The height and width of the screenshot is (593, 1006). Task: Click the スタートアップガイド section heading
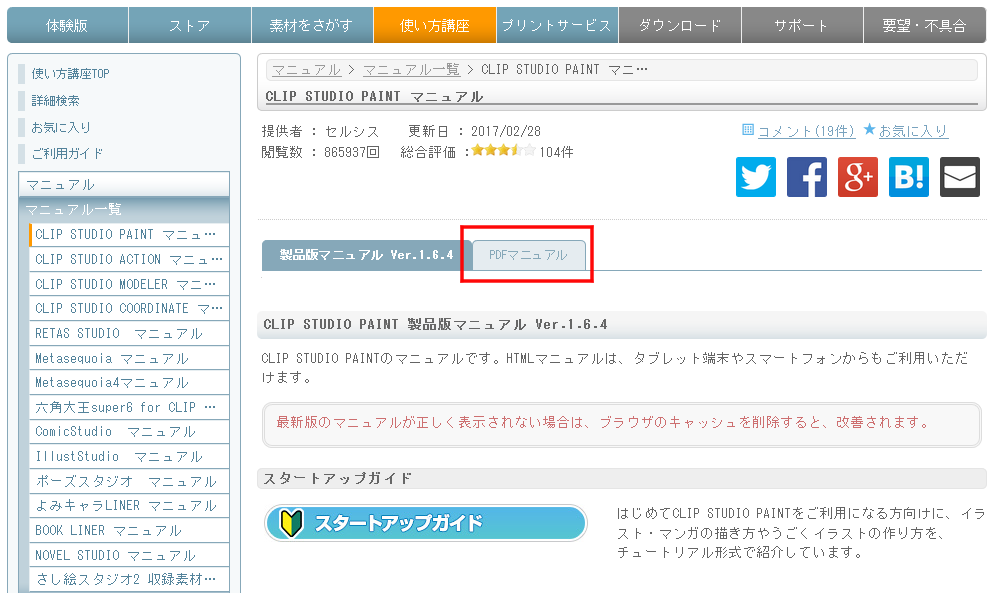(x=622, y=478)
